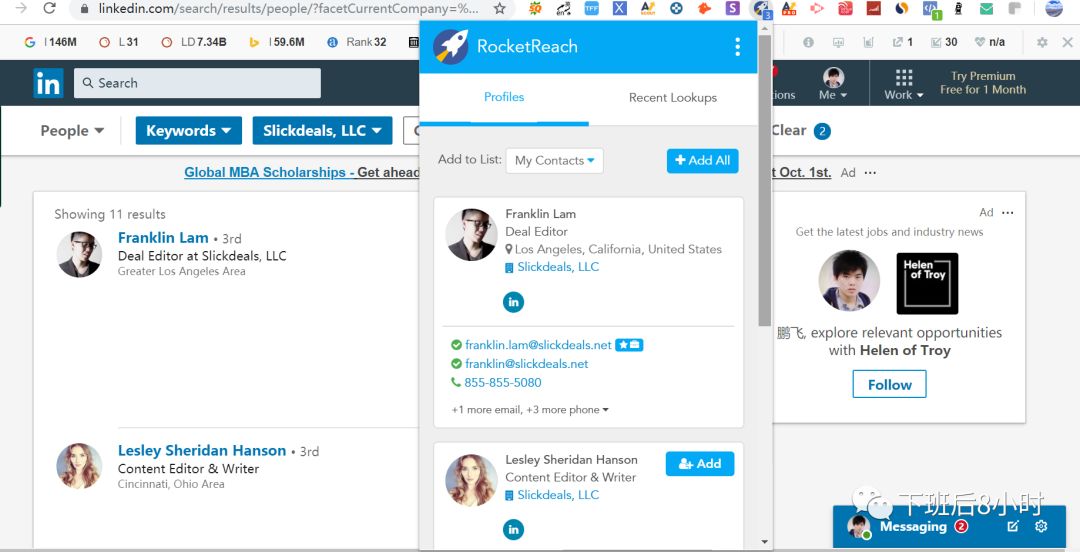Viewport: 1080px width, 552px height.
Task: Close the SEO toolbar with the X
Action: point(1067,42)
